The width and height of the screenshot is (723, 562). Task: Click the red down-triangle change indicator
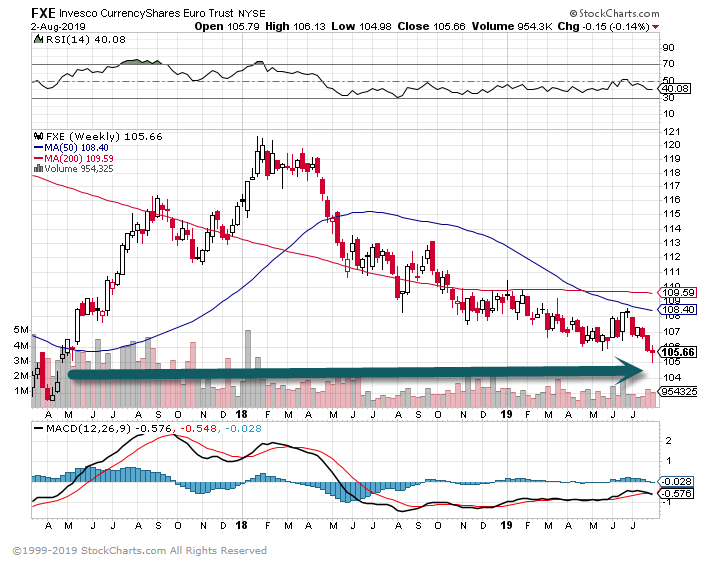[655, 27]
